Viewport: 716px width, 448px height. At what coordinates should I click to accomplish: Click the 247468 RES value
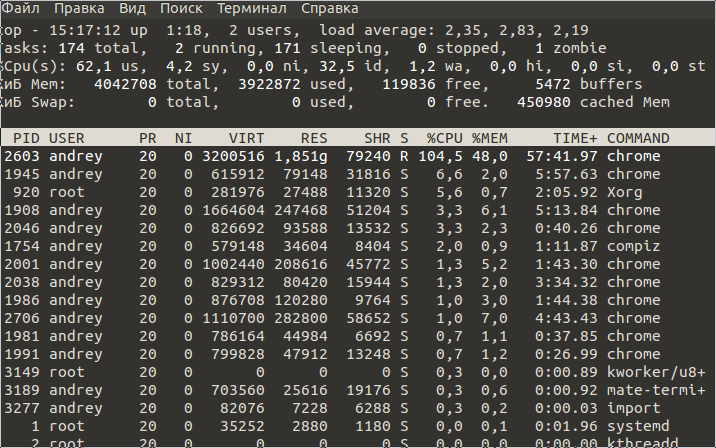(300, 210)
